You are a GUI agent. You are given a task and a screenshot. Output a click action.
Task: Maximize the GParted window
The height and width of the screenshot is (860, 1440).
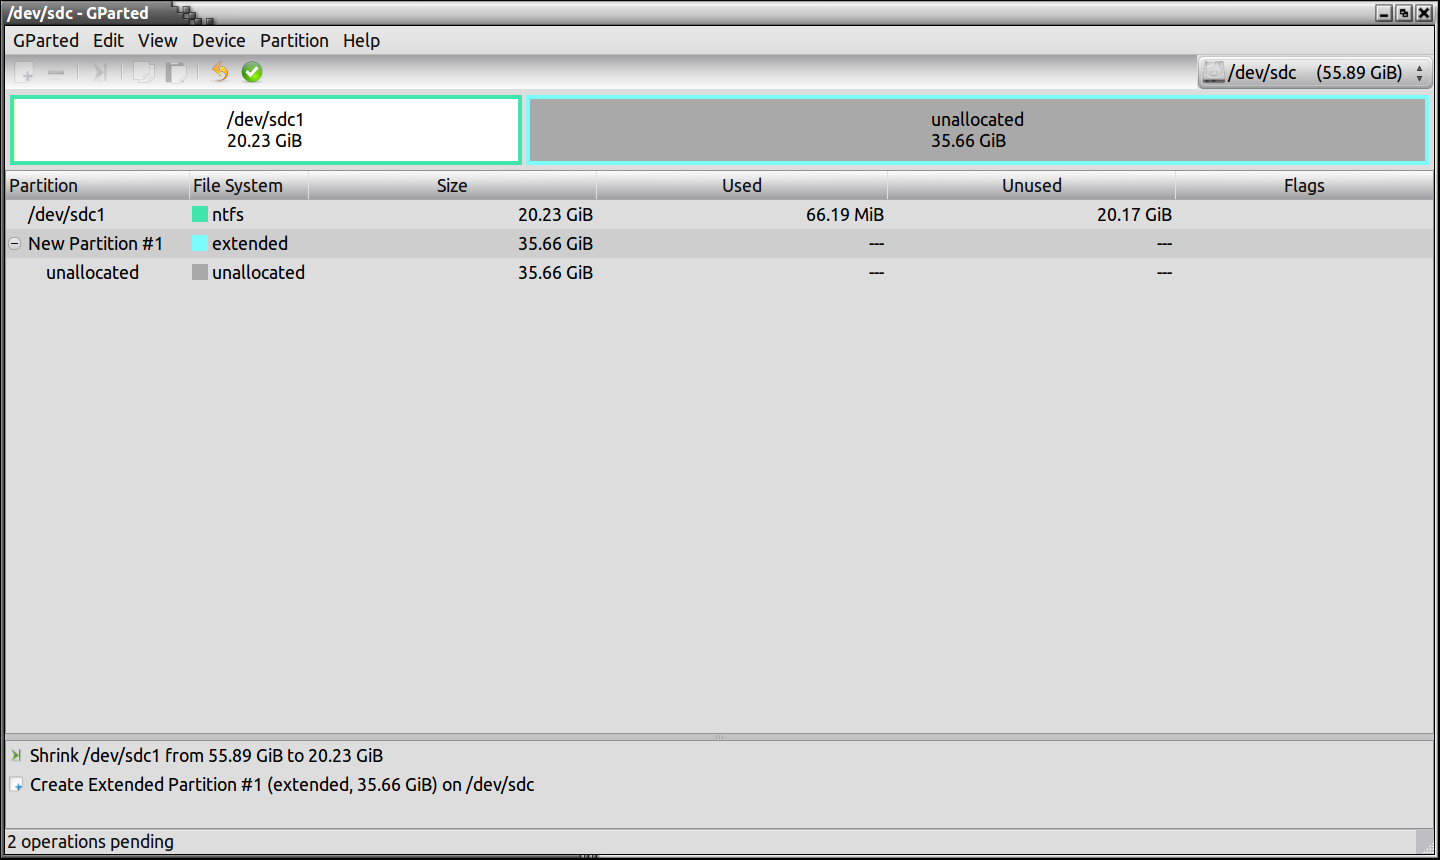tap(1404, 13)
